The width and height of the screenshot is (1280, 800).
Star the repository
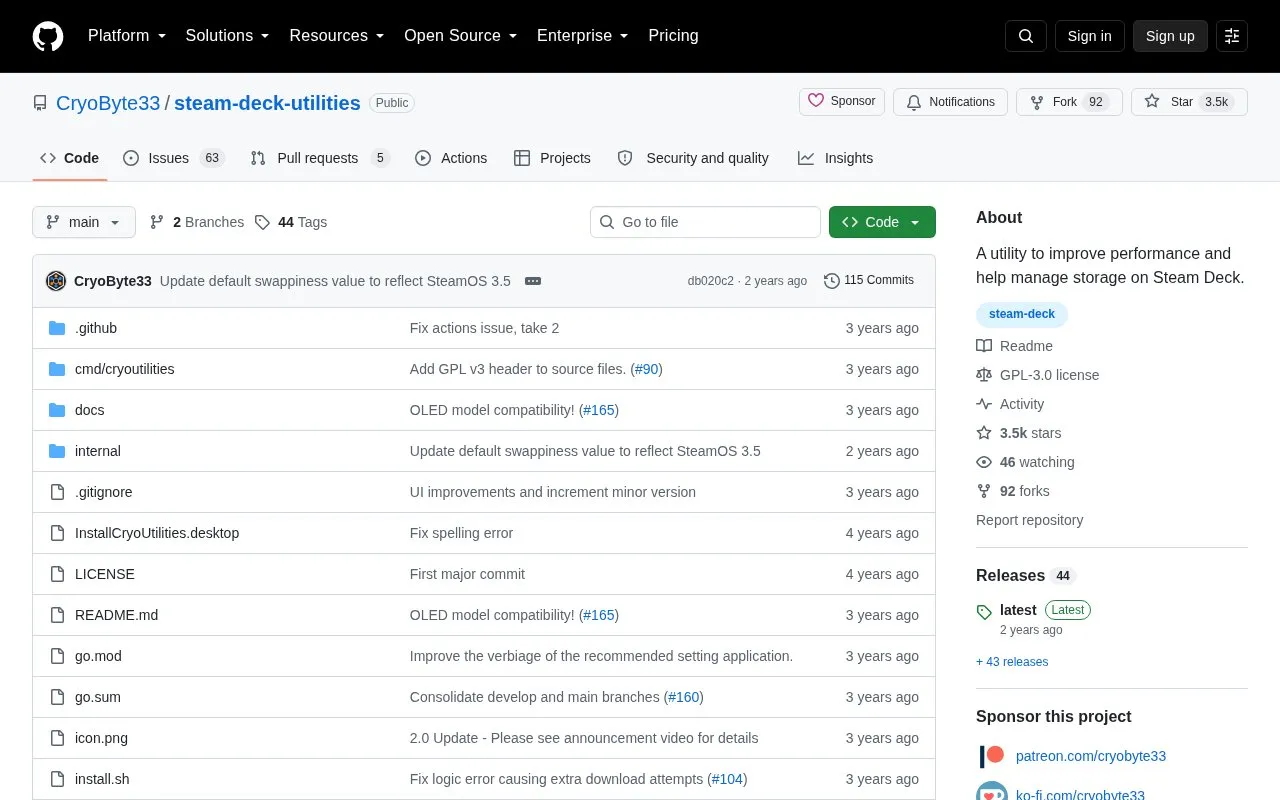click(x=1189, y=102)
